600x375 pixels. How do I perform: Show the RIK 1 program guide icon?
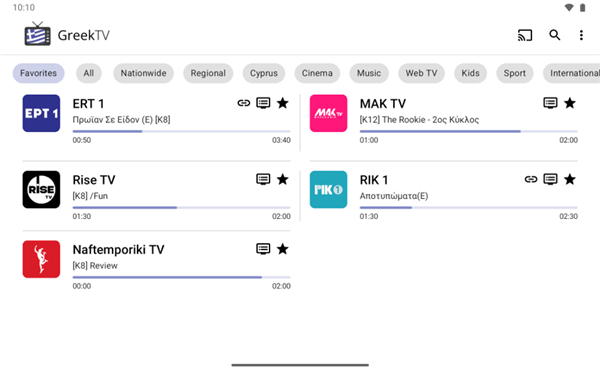point(550,179)
